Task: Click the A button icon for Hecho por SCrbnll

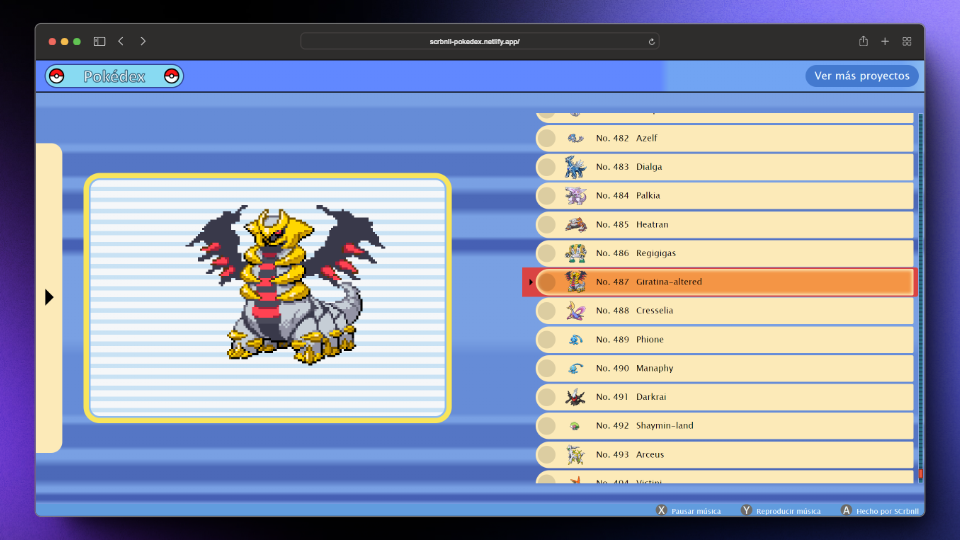Action: click(x=846, y=510)
